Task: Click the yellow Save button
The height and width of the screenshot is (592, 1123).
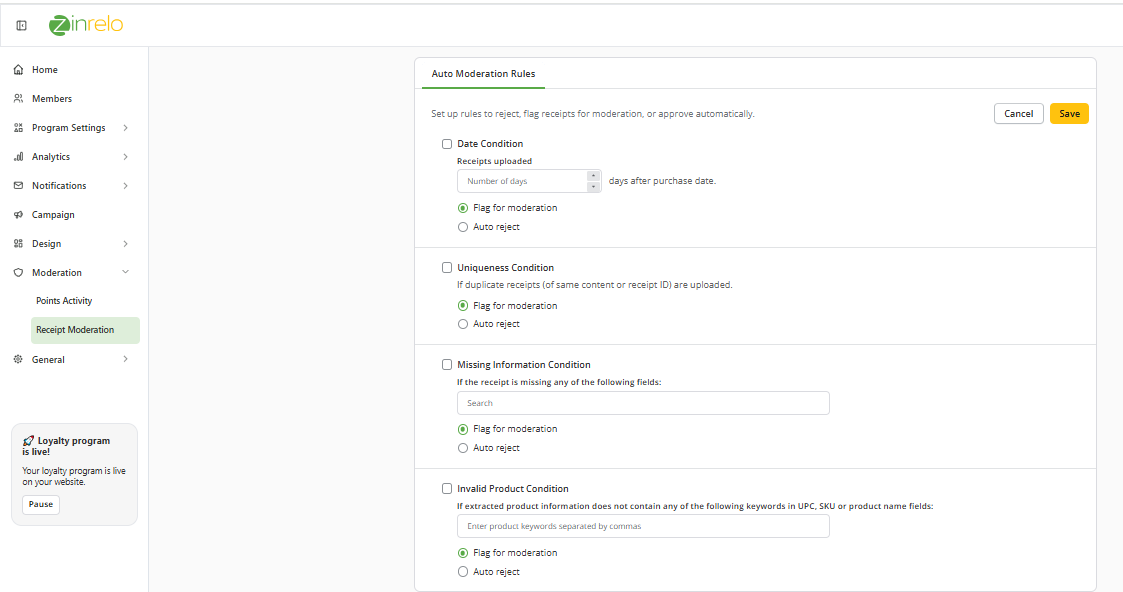Action: (1069, 114)
